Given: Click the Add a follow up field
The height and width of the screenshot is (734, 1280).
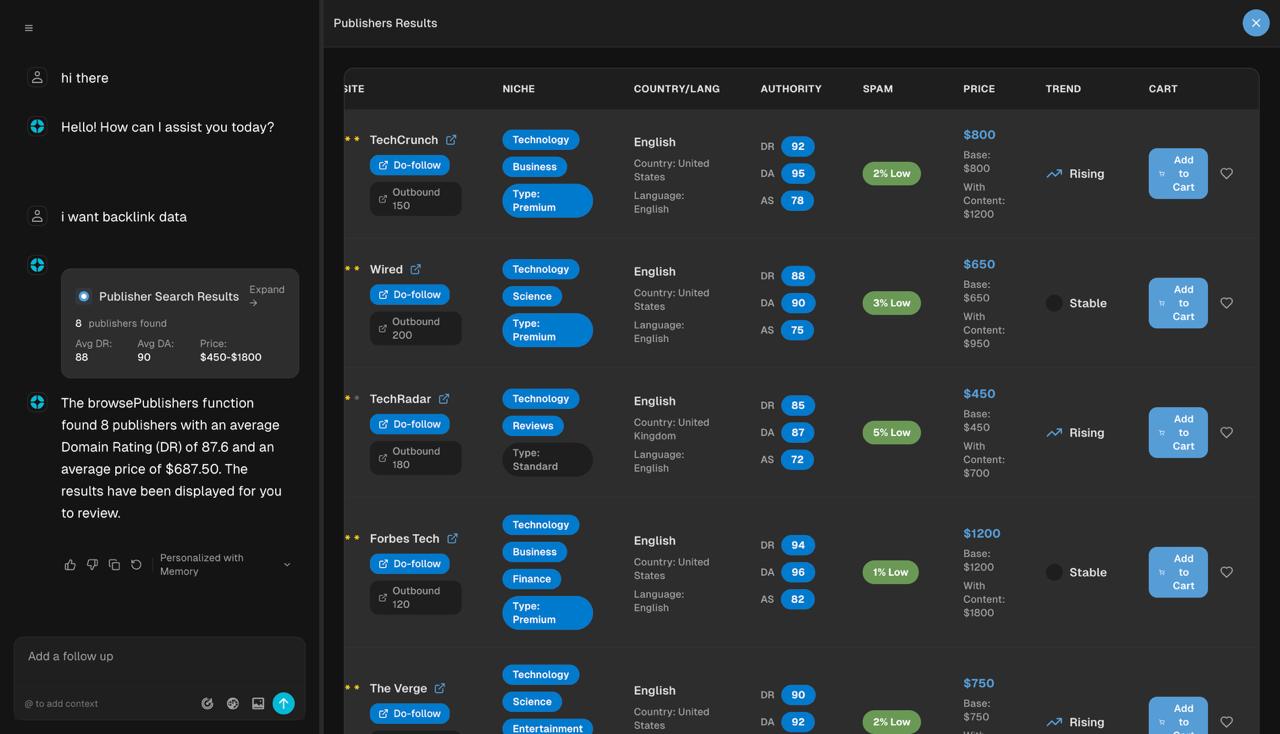Looking at the screenshot, I should coord(159,657).
